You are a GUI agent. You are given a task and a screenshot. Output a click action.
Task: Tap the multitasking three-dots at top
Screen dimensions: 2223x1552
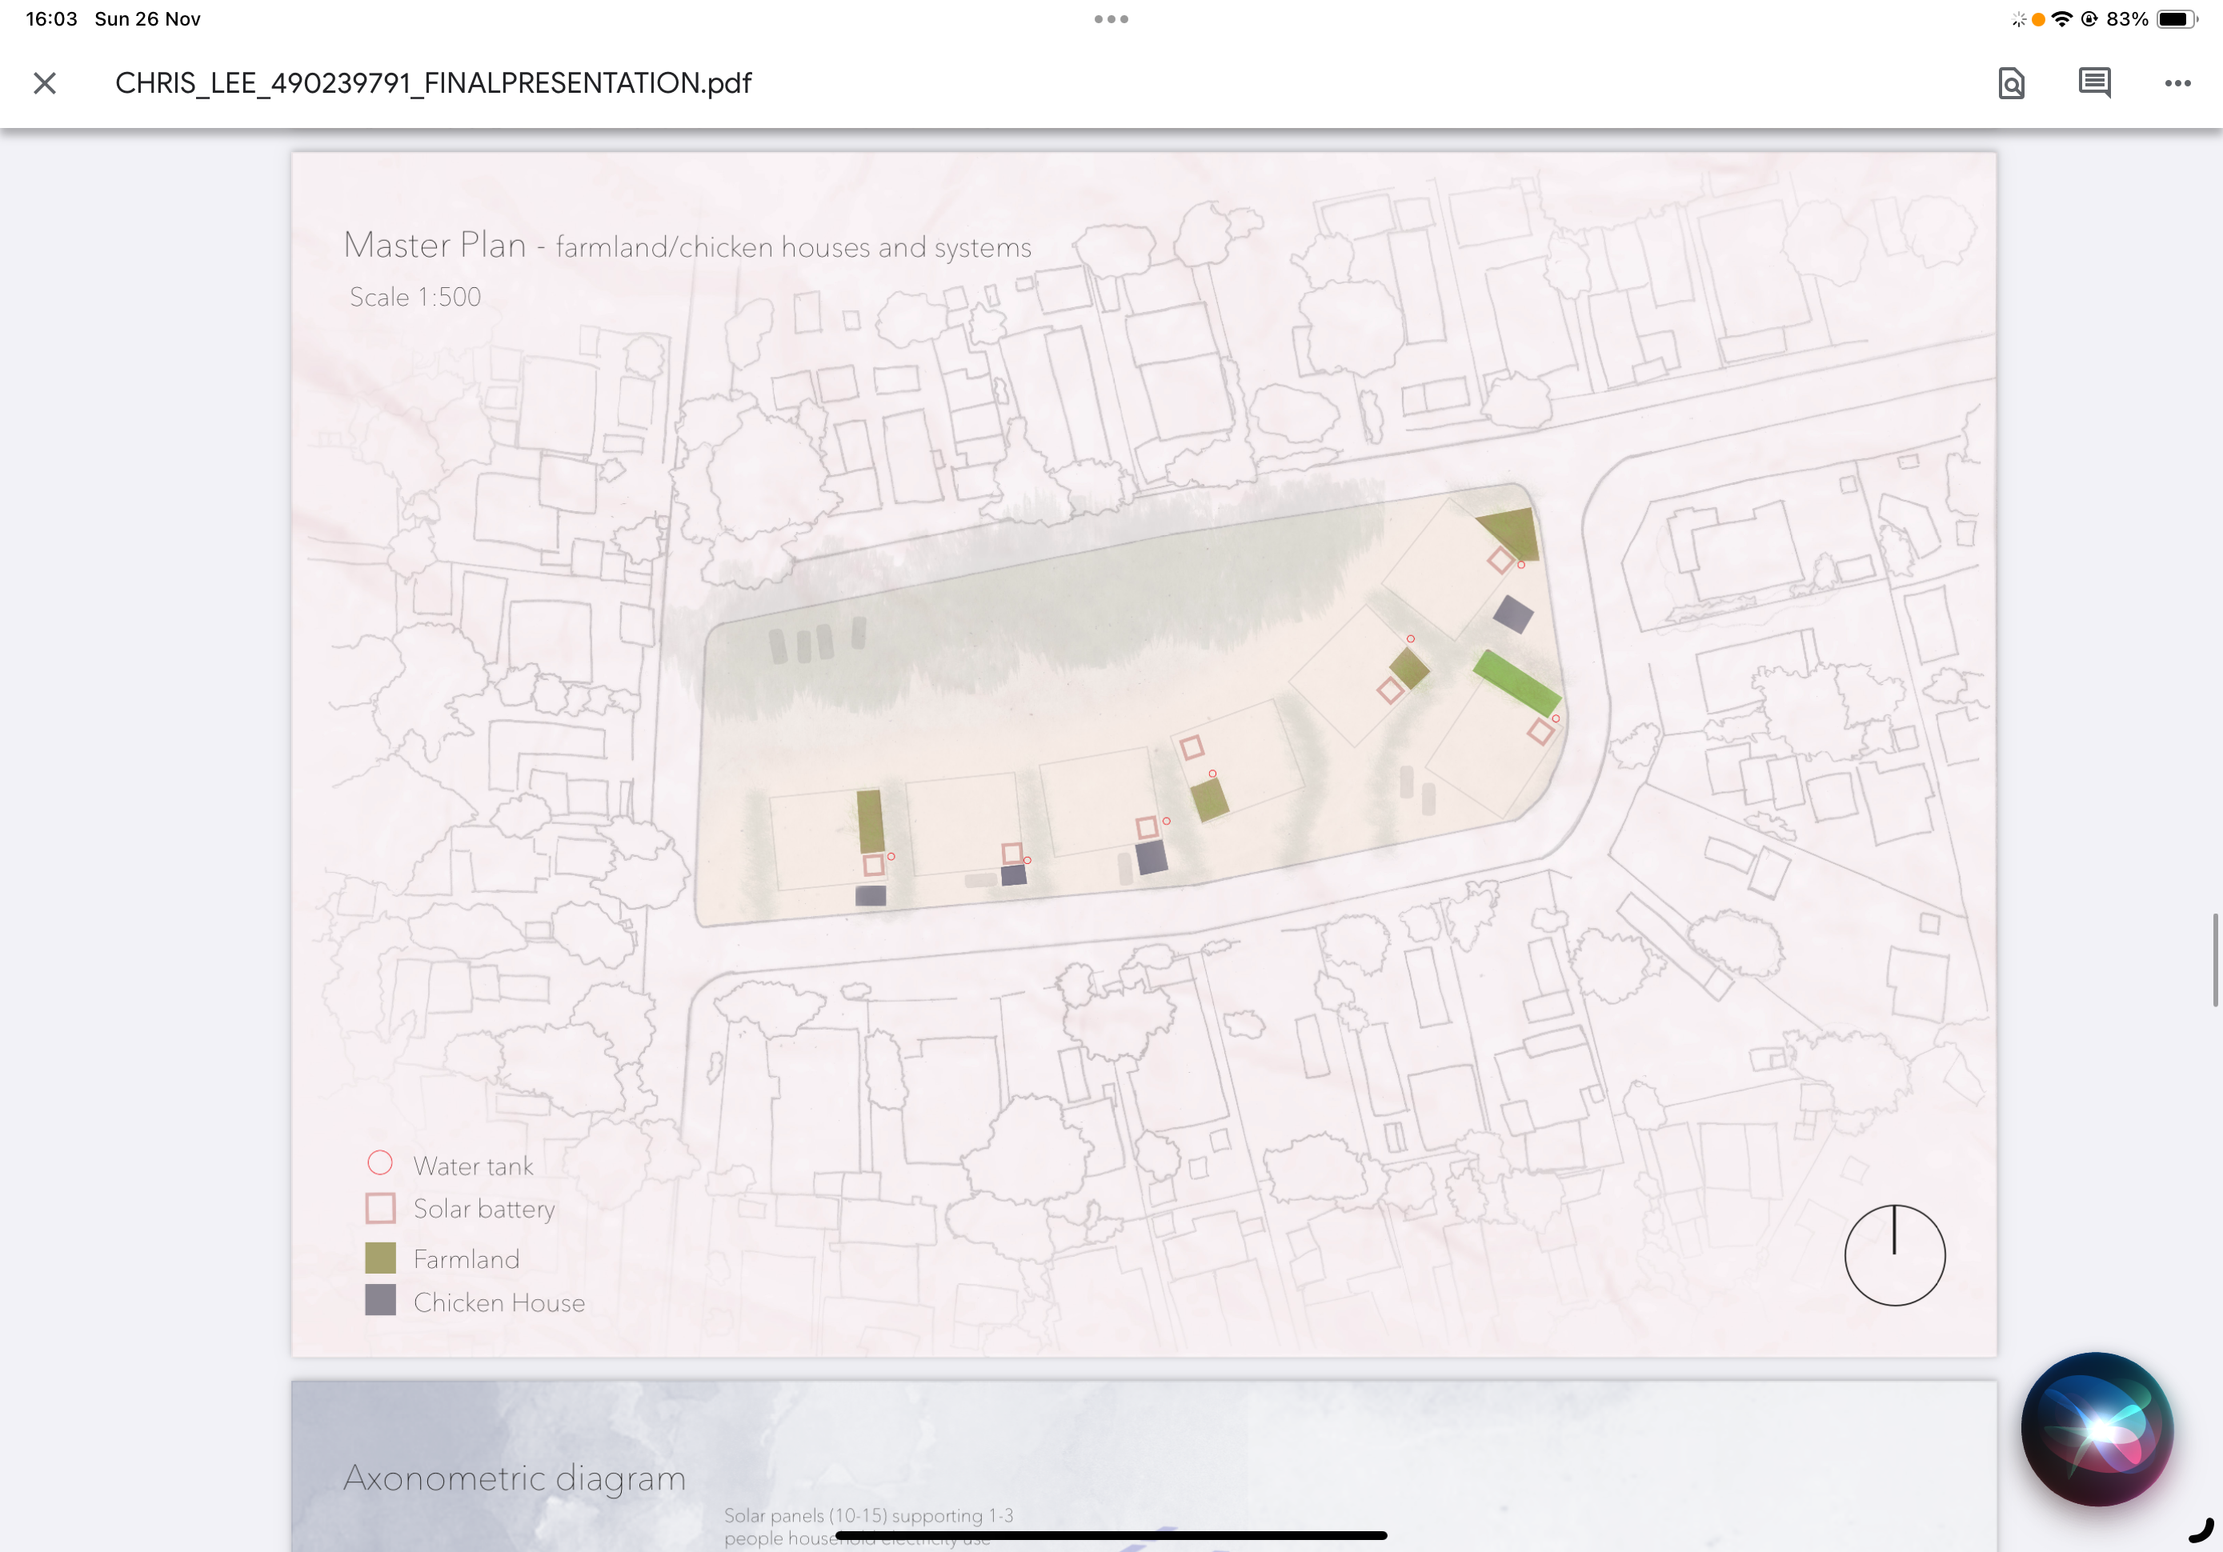click(1111, 19)
